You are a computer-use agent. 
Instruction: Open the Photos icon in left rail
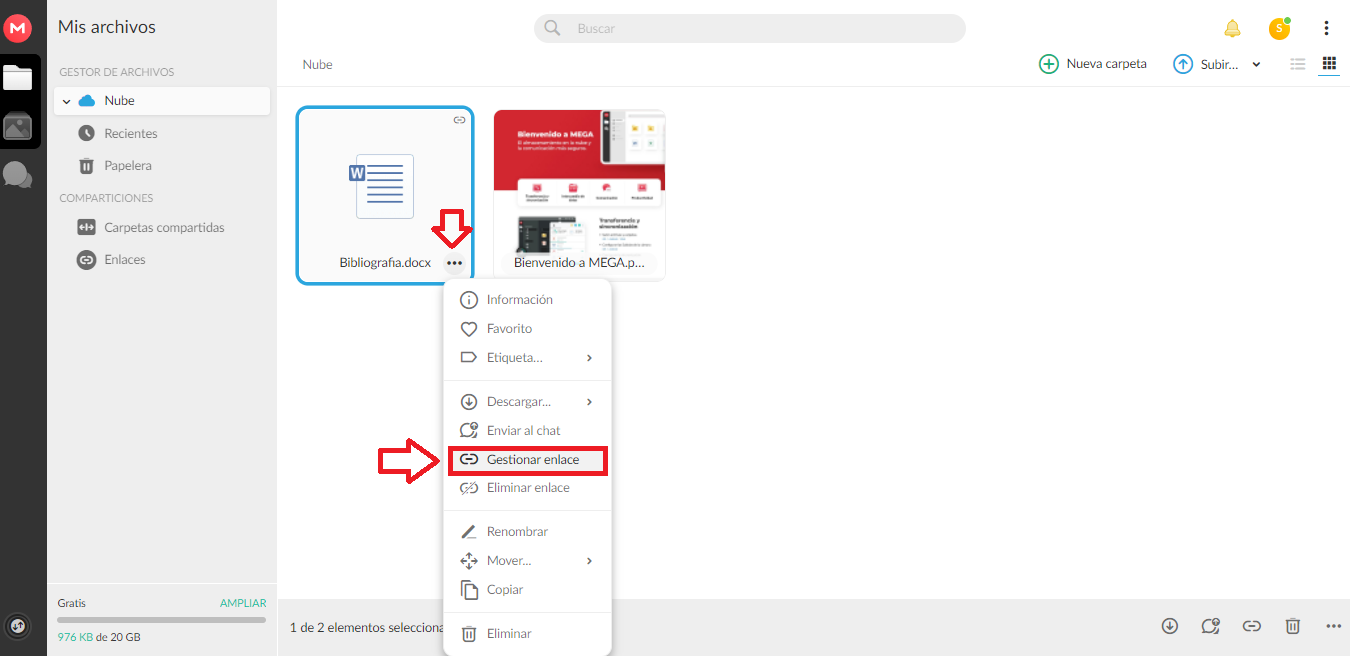(x=18, y=126)
